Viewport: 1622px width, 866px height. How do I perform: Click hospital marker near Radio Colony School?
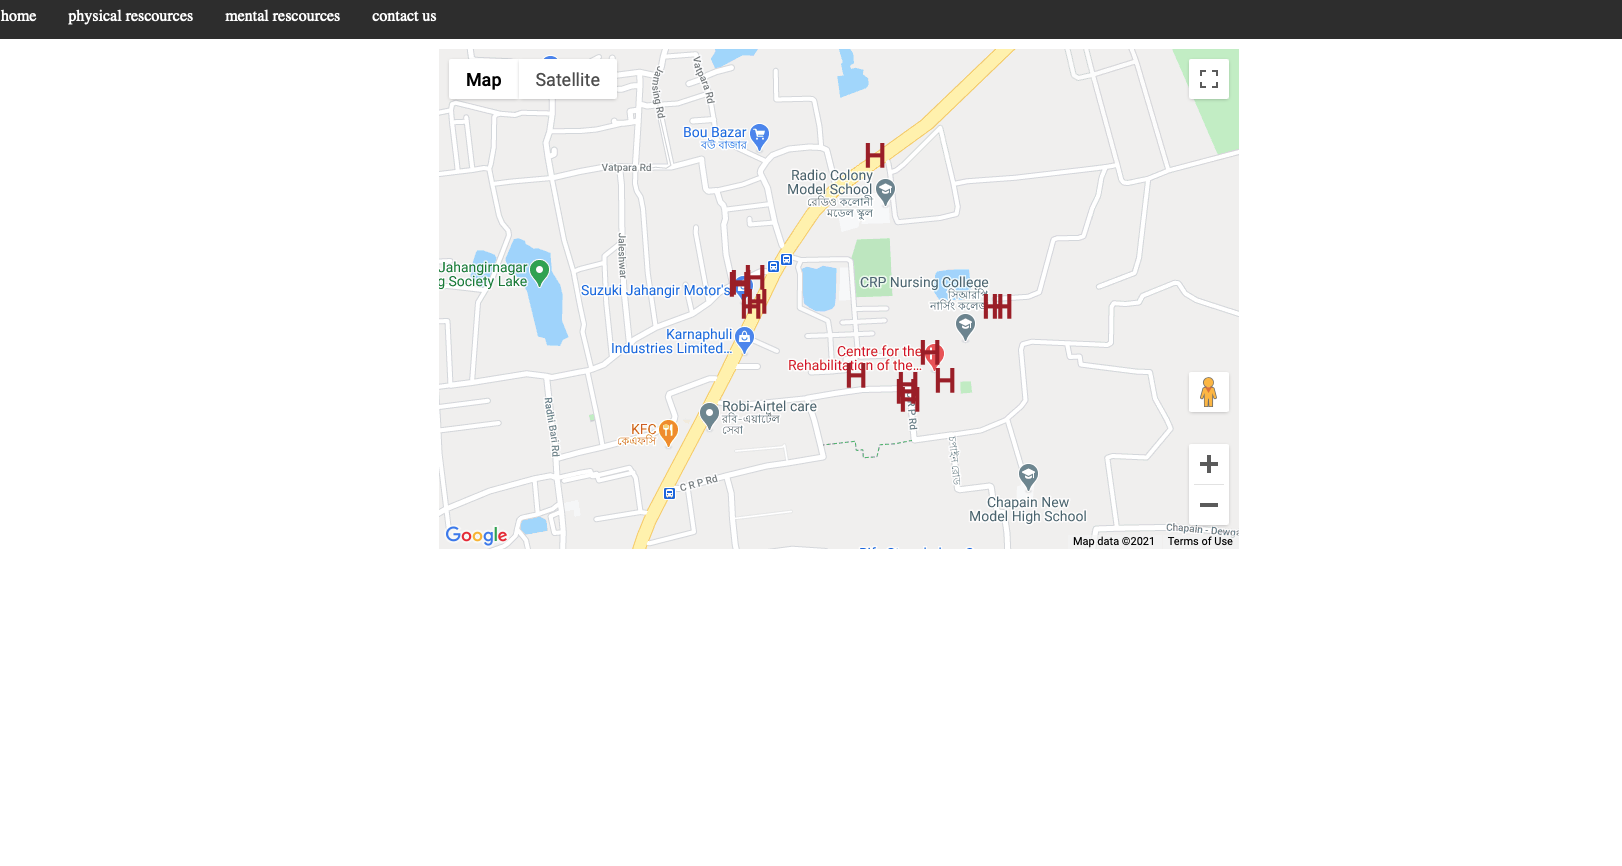[875, 155]
